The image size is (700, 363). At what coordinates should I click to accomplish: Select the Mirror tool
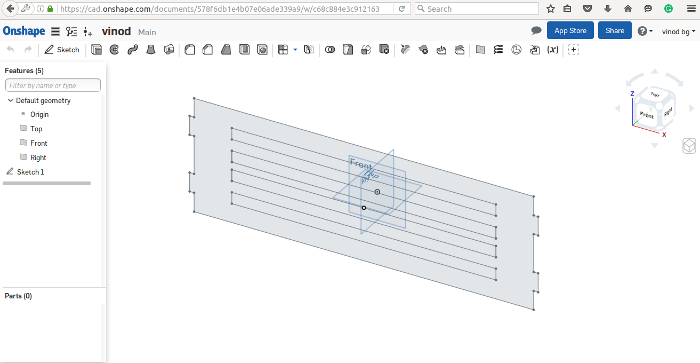[308, 50]
